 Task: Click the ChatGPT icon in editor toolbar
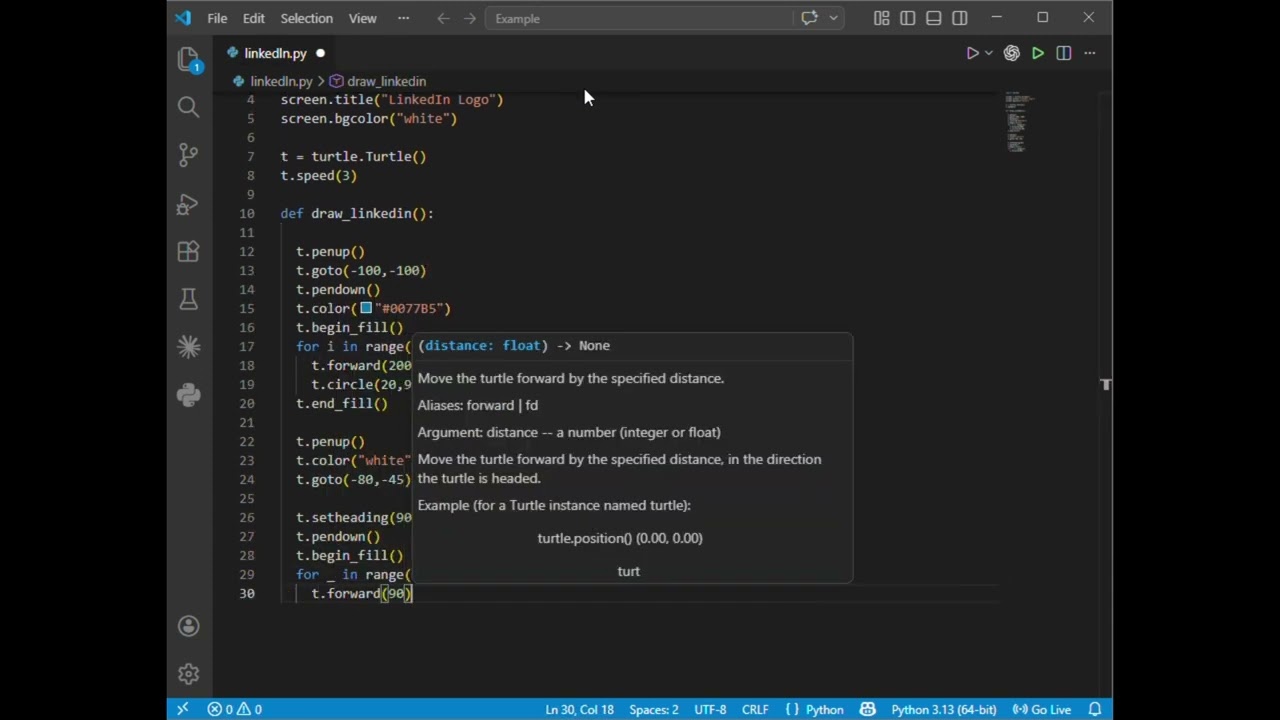(x=1012, y=53)
